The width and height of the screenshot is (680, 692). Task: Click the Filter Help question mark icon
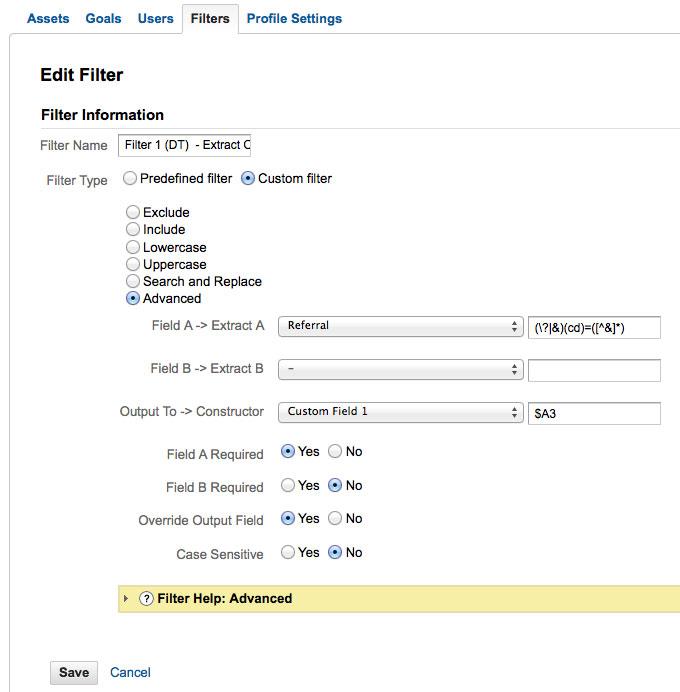pos(146,598)
